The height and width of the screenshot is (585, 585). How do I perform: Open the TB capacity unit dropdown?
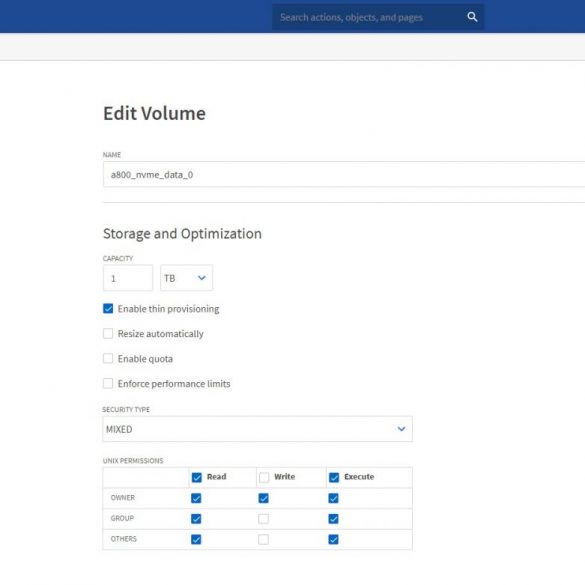click(x=187, y=278)
